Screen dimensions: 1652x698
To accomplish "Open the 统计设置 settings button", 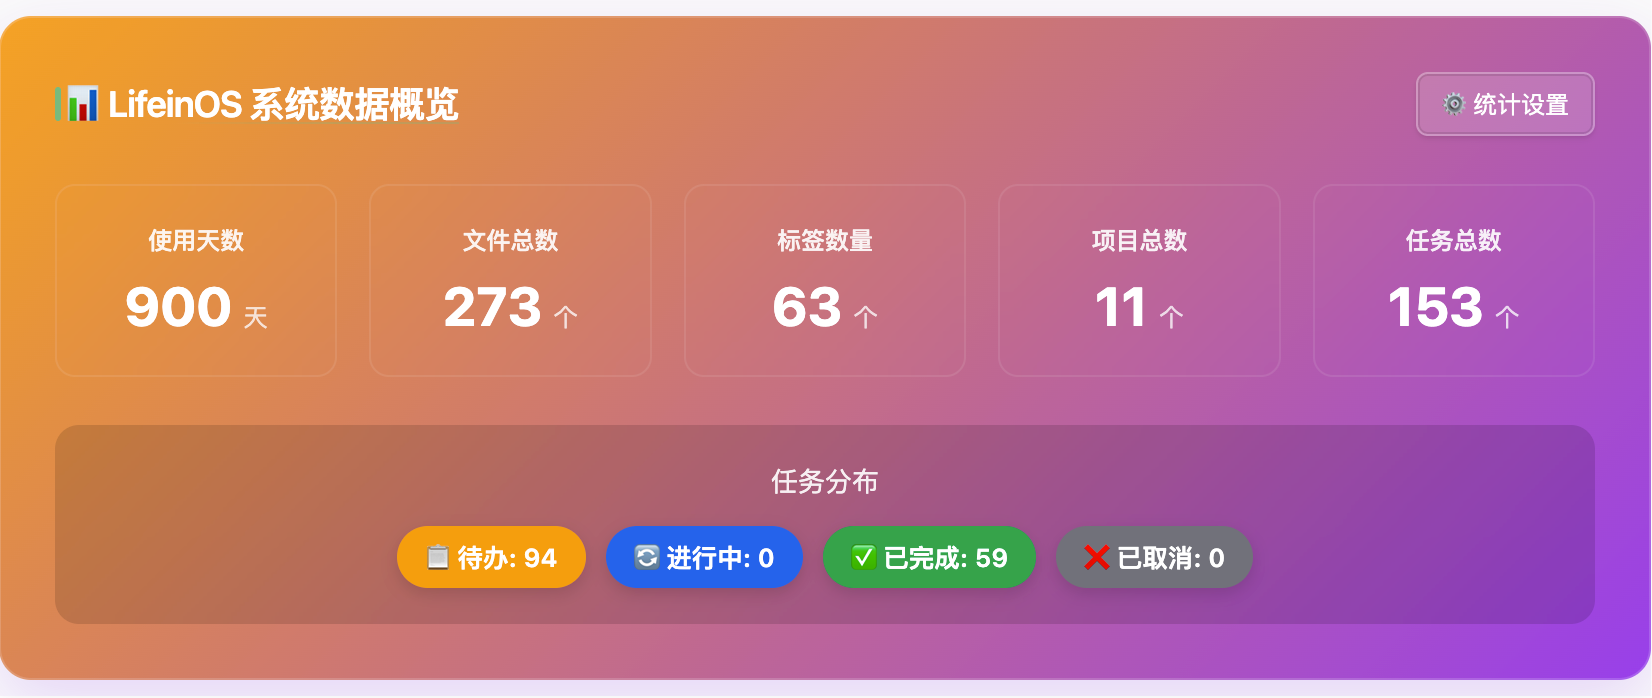I will [1505, 104].
